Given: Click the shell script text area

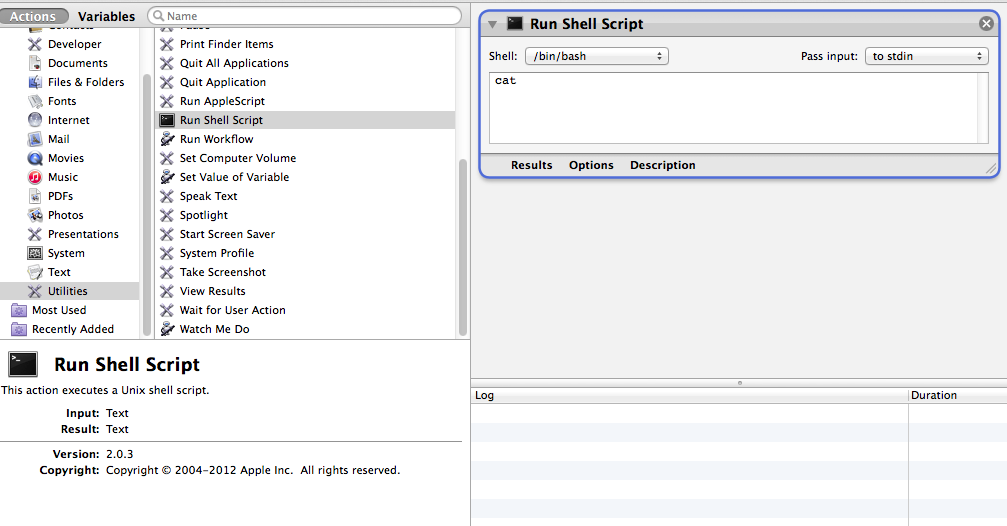Looking at the screenshot, I should (x=739, y=108).
